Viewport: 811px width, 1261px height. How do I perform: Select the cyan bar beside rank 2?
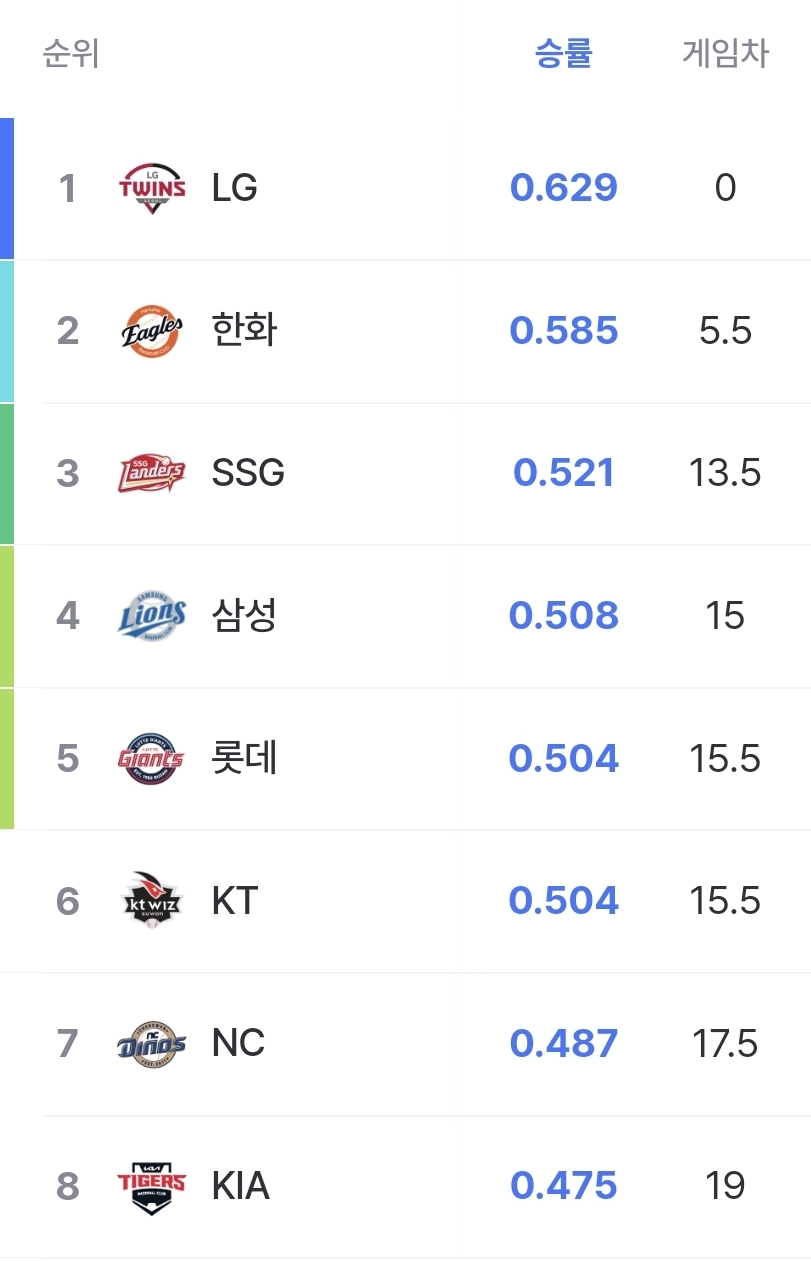pyautogui.click(x=7, y=332)
